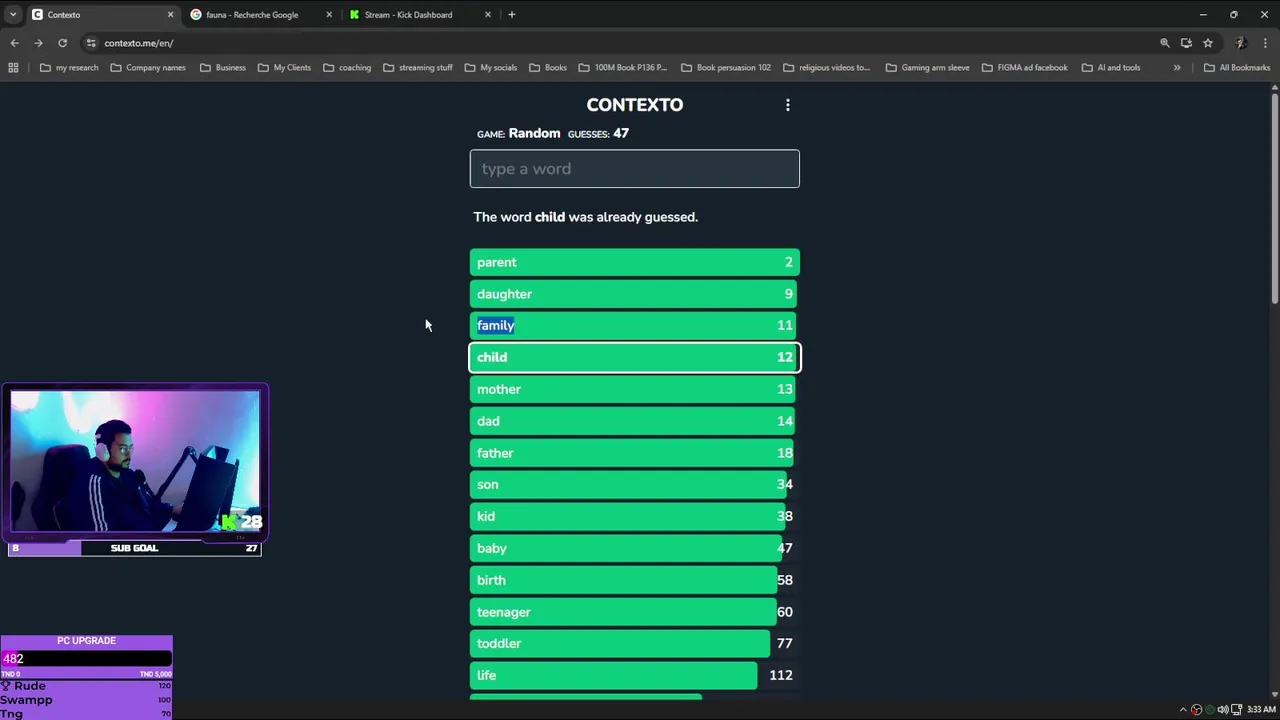Go back to the previous page
Viewport: 1280px width, 720px height.
coord(14,43)
